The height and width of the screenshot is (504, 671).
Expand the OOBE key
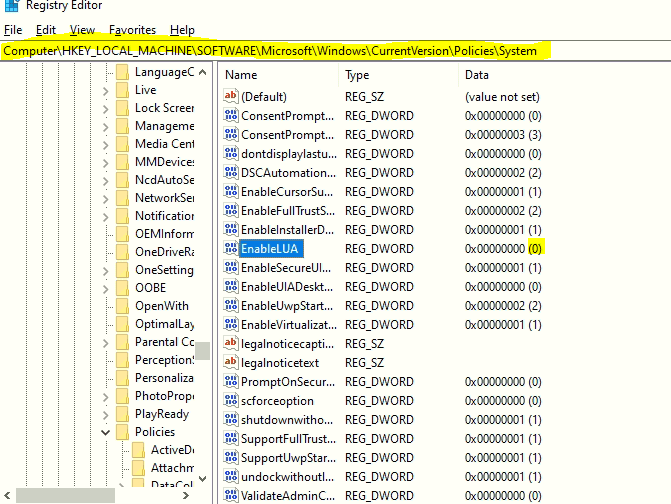105,289
